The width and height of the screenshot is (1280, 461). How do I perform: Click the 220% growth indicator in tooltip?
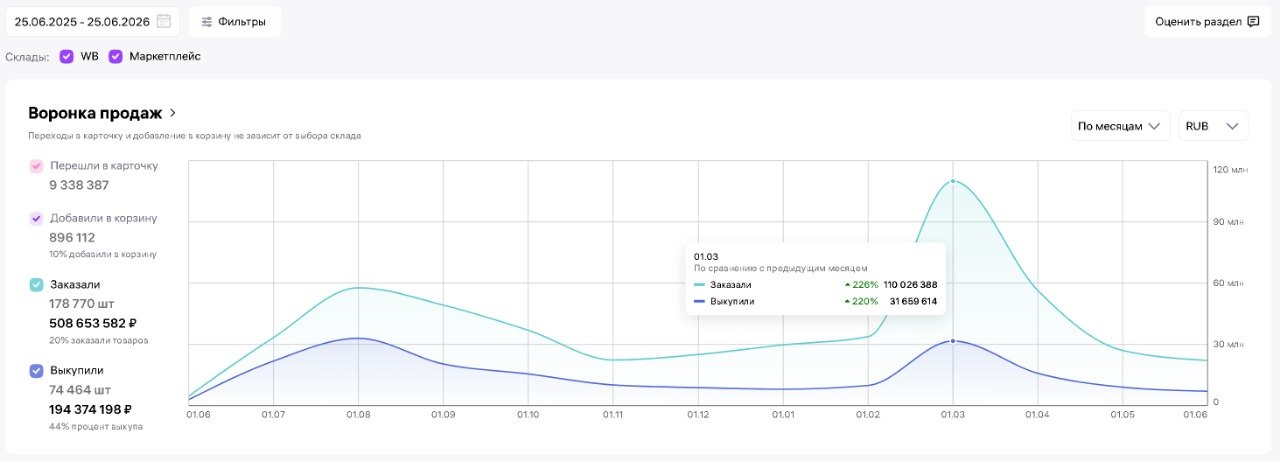pos(861,301)
